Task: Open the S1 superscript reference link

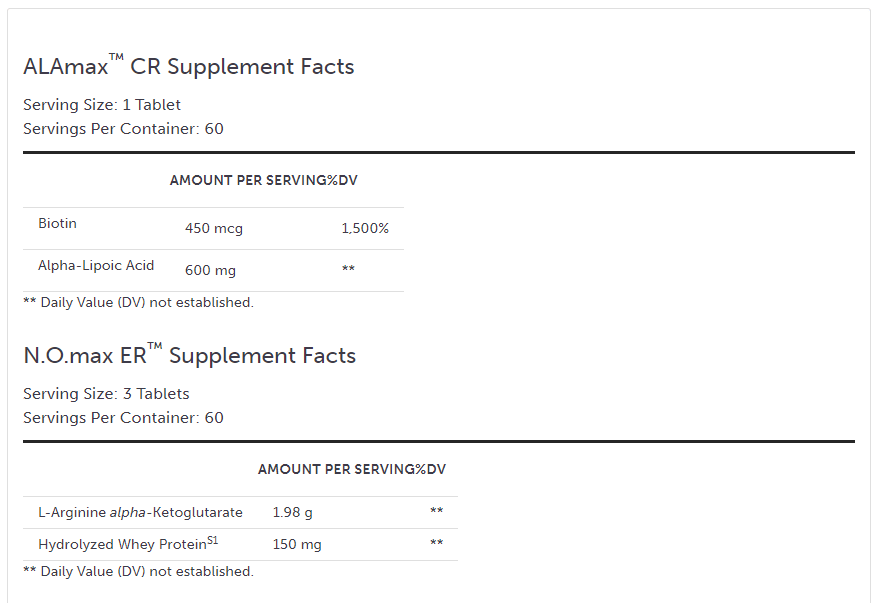Action: [x=212, y=541]
